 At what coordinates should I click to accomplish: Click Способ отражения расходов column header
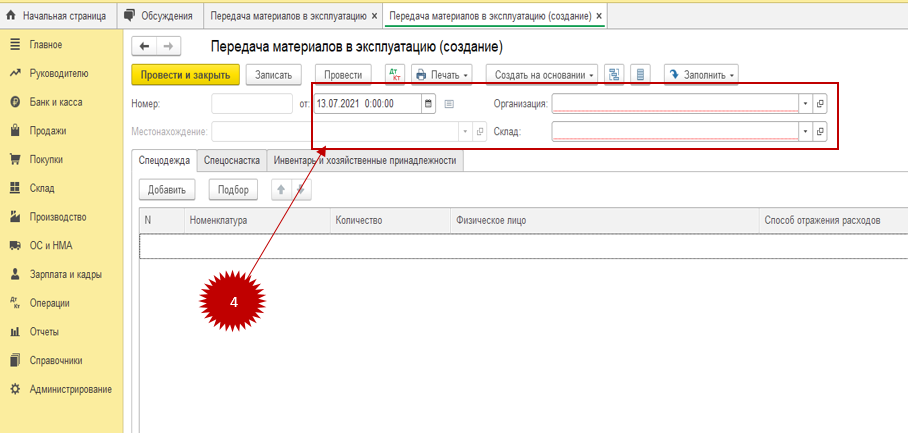[x=833, y=223]
